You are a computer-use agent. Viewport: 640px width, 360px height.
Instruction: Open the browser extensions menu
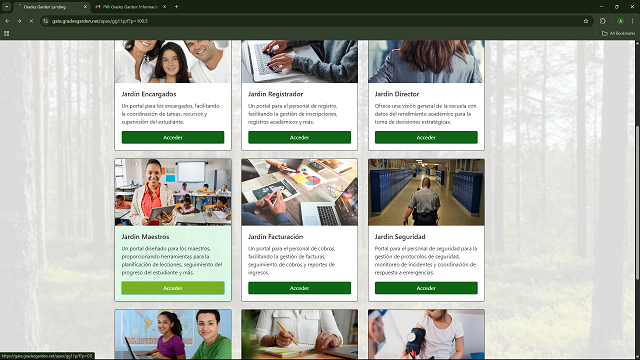[x=603, y=21]
